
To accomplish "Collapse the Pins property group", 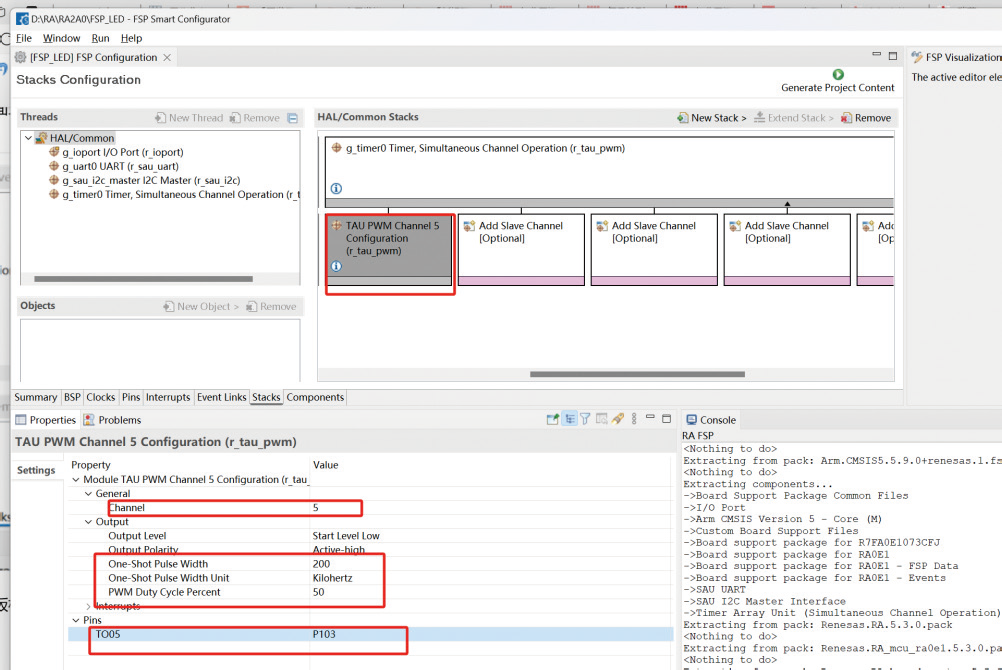I will point(76,620).
